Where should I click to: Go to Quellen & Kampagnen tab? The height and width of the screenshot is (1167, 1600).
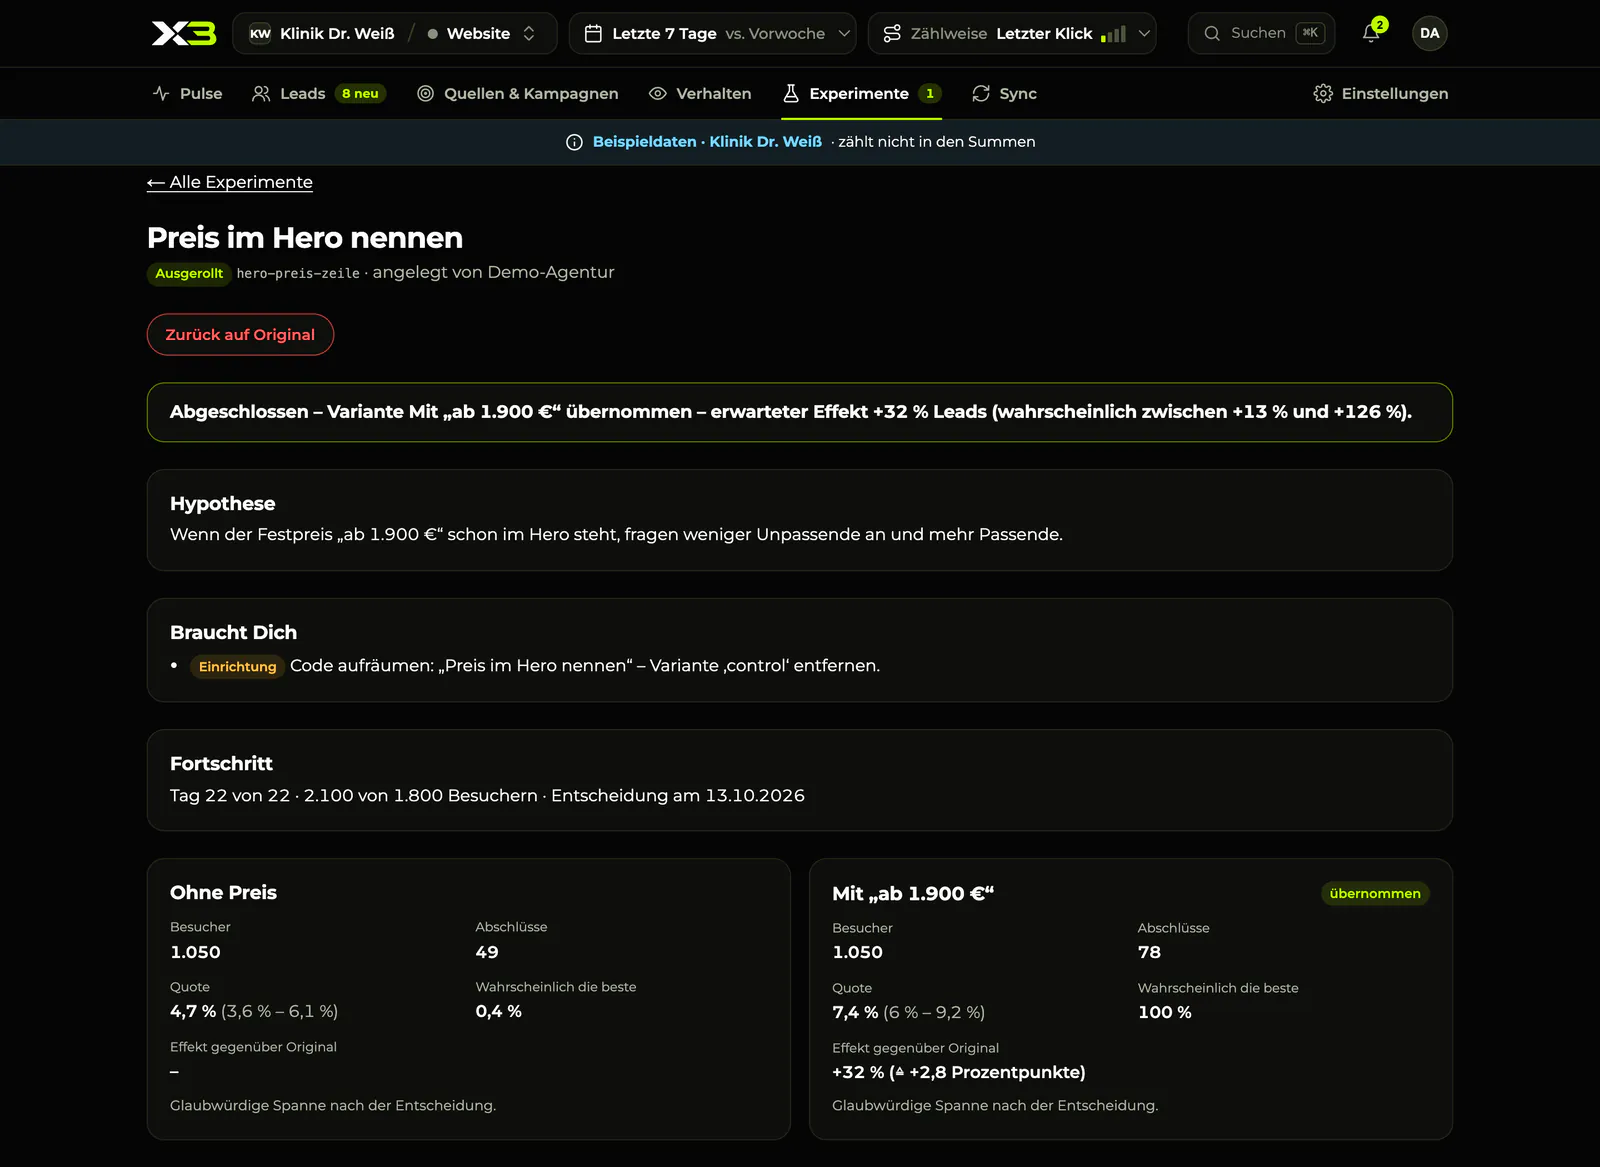[517, 93]
